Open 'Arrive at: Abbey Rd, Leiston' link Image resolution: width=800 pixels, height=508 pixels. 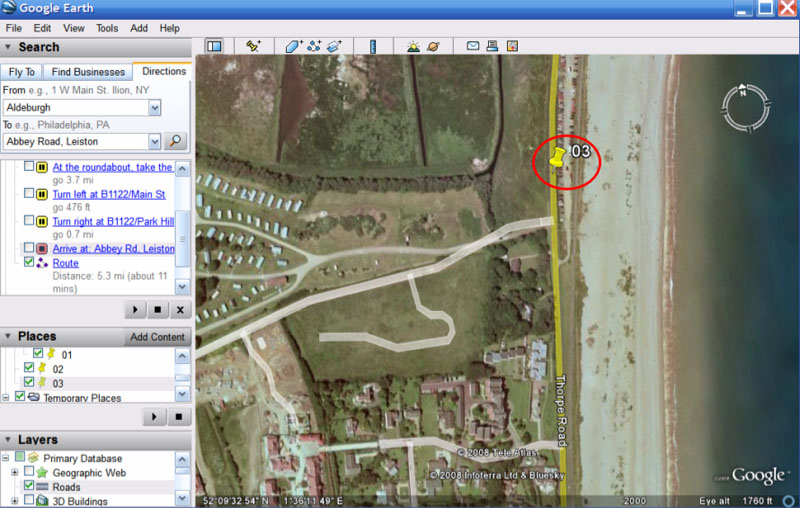[113, 248]
